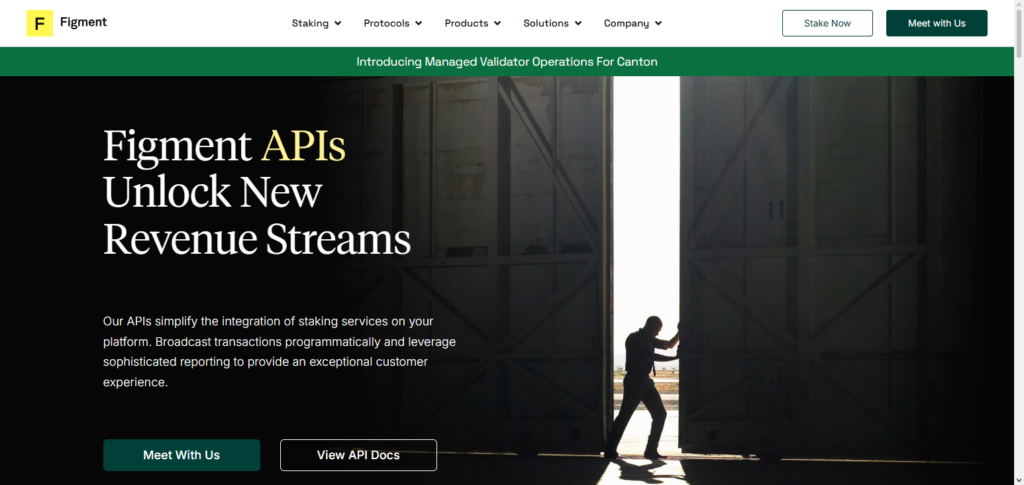Expand the Company chevron arrow
Viewport: 1024px width, 485px height.
[658, 23]
